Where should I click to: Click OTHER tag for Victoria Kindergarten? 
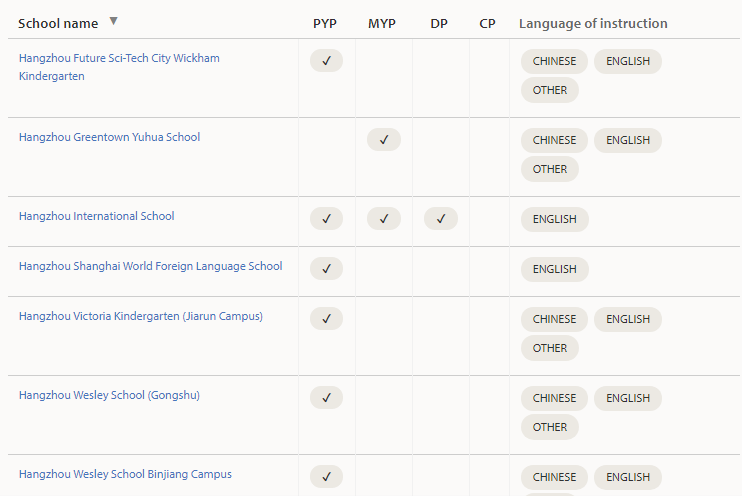(550, 348)
